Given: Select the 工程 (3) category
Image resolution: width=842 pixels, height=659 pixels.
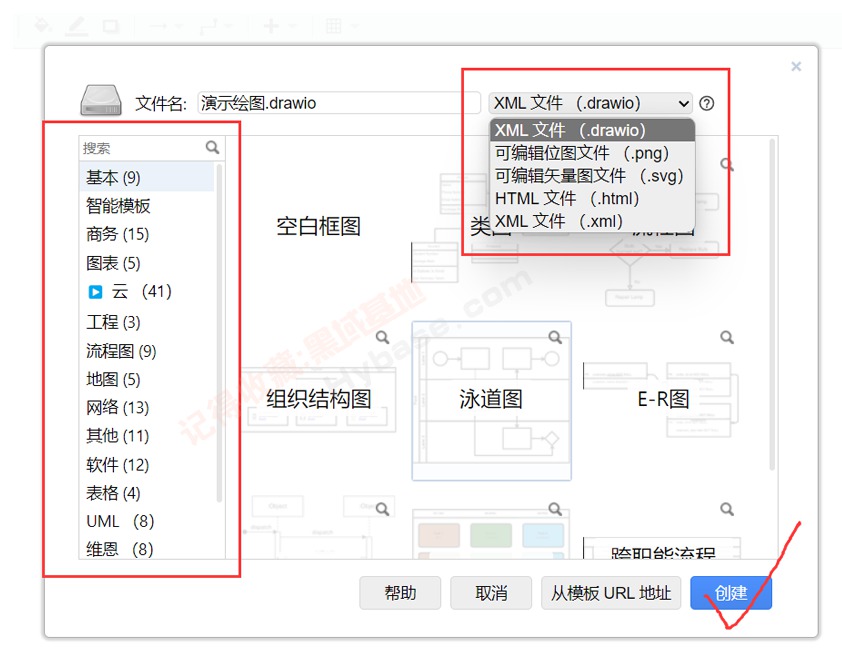Looking at the screenshot, I should (147, 322).
